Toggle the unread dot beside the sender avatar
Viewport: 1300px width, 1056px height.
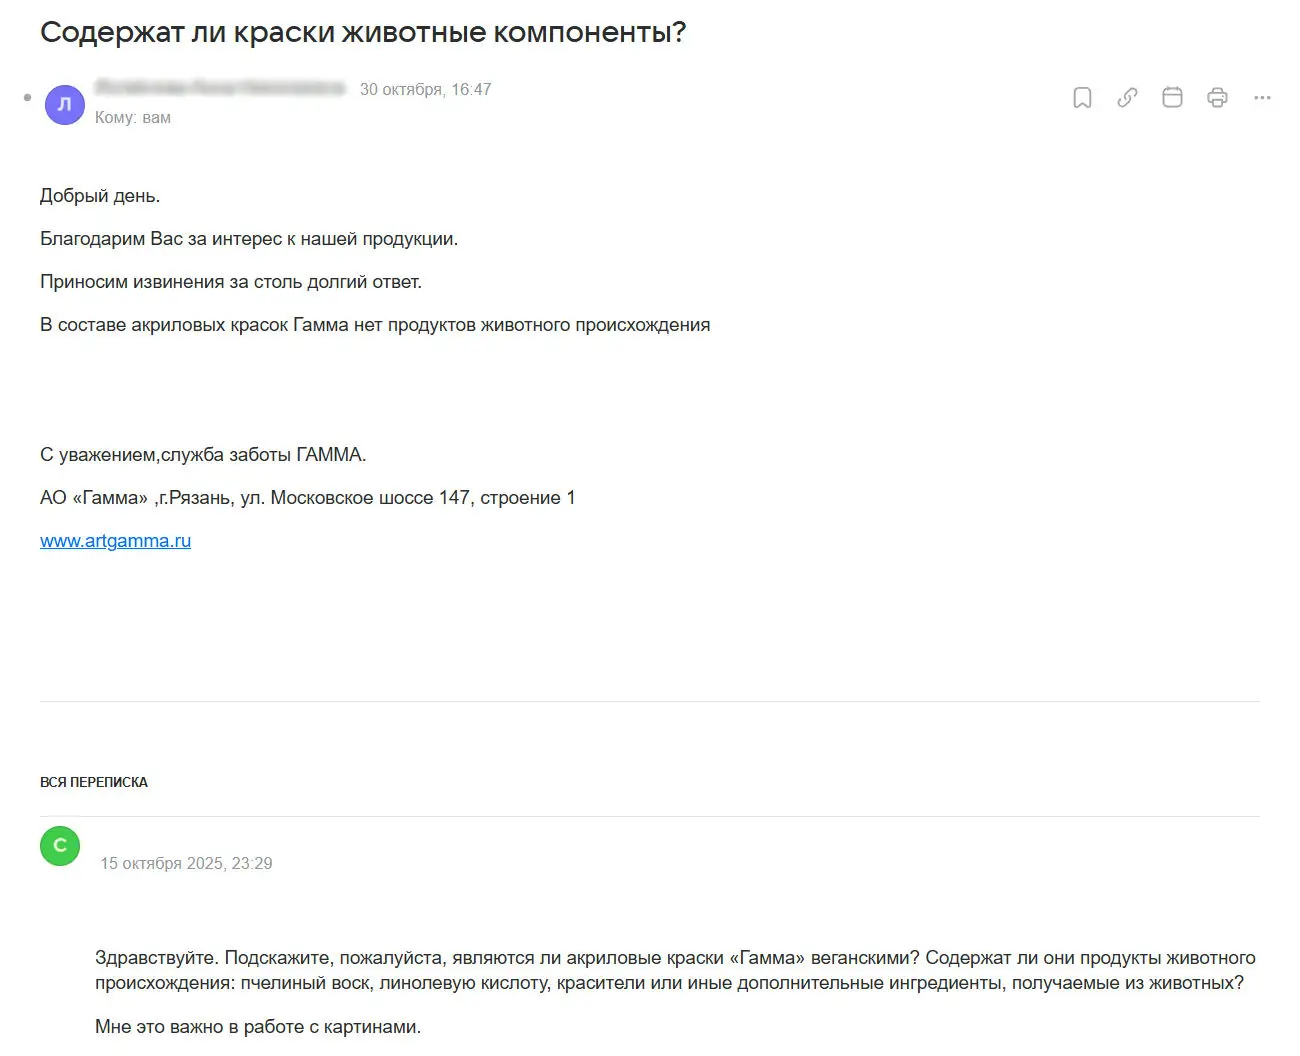pos(27,98)
